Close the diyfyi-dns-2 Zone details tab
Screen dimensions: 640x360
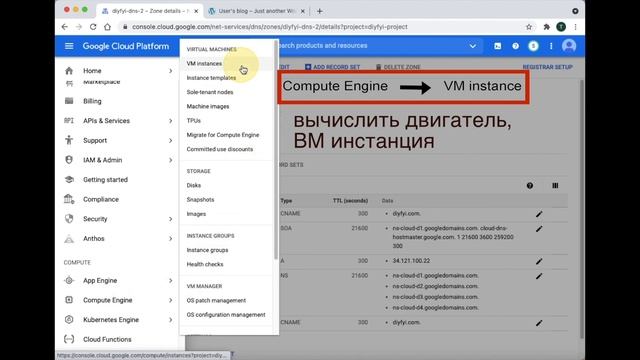pyautogui.click(x=196, y=11)
